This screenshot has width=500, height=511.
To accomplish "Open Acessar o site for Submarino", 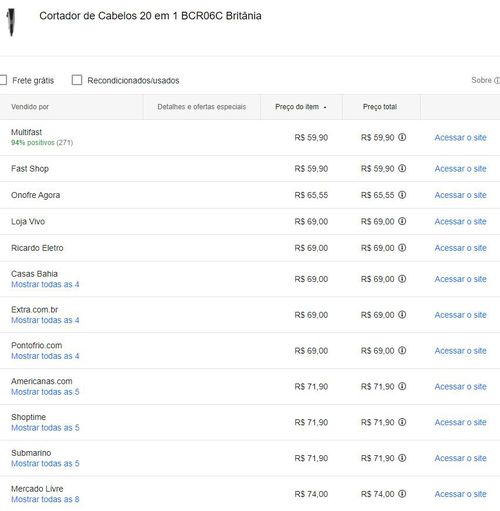I will point(460,458).
